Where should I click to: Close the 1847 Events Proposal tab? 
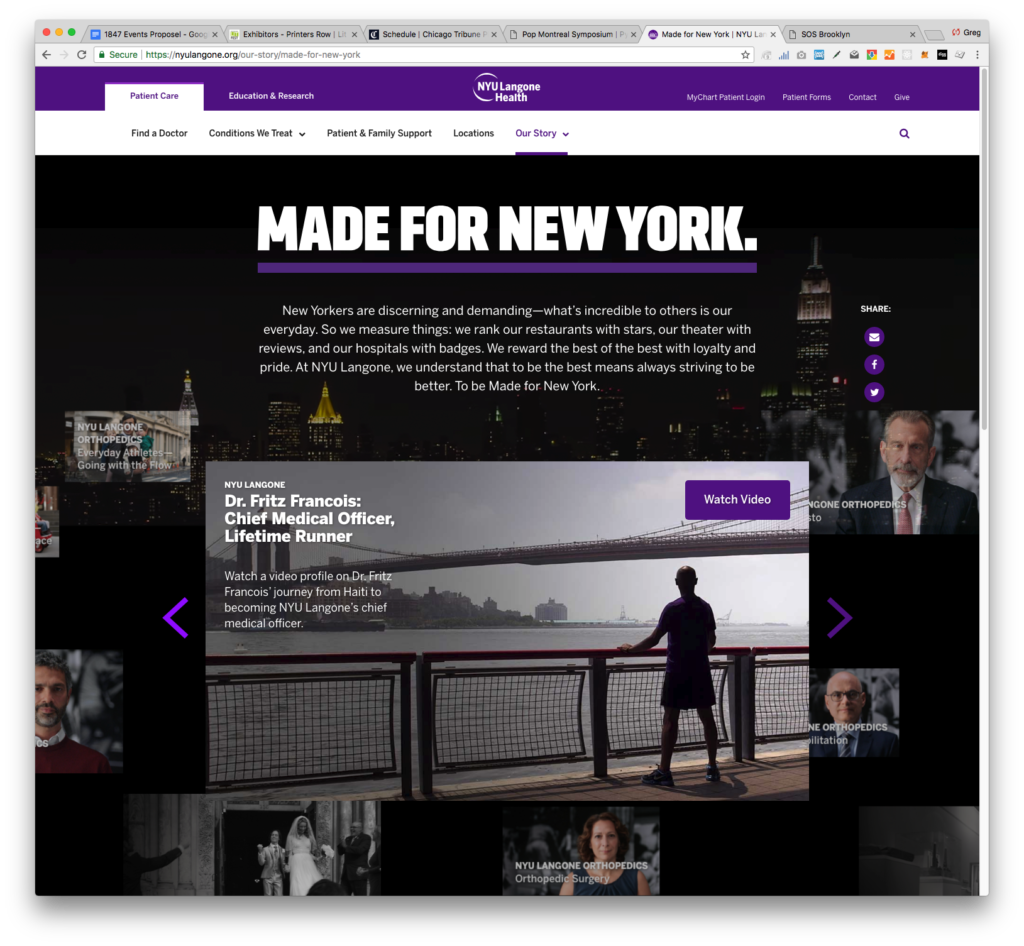[215, 35]
